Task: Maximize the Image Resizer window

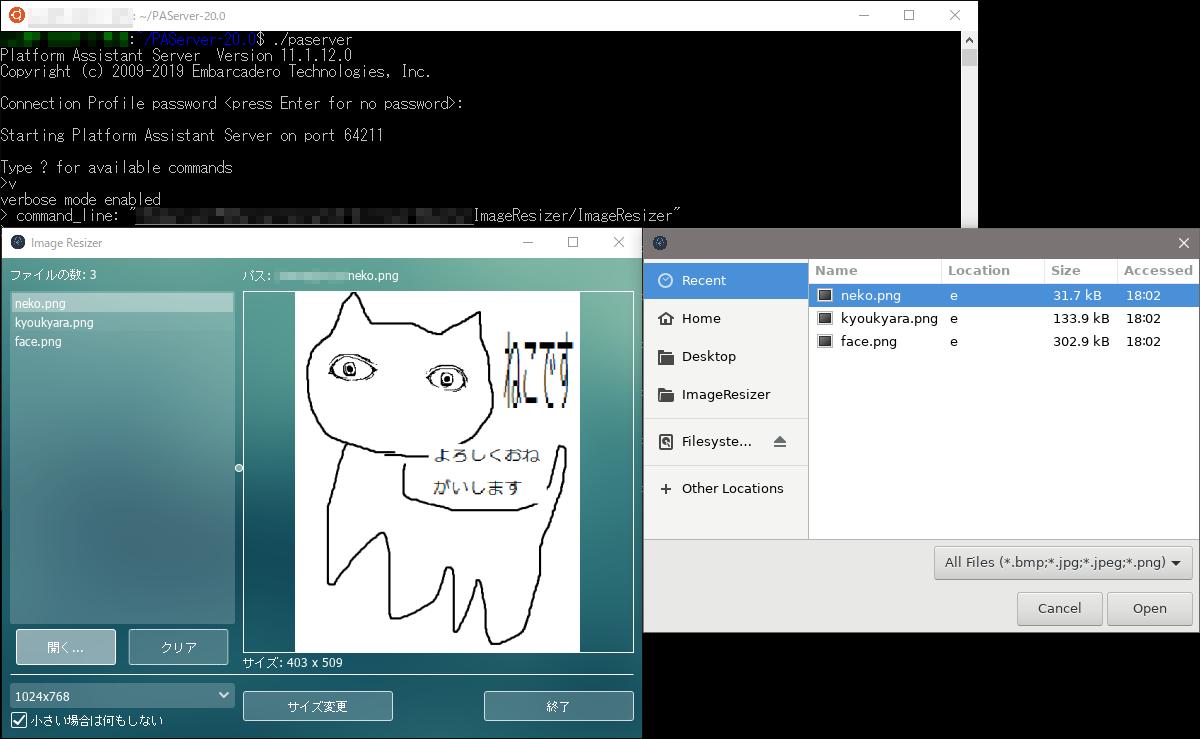Action: click(573, 242)
